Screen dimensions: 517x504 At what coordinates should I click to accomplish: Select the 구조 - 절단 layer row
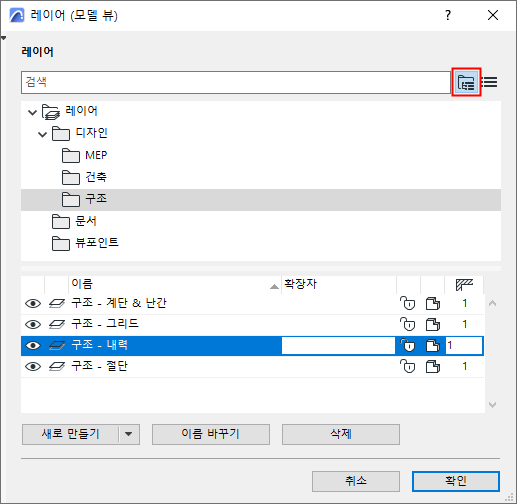click(252, 367)
